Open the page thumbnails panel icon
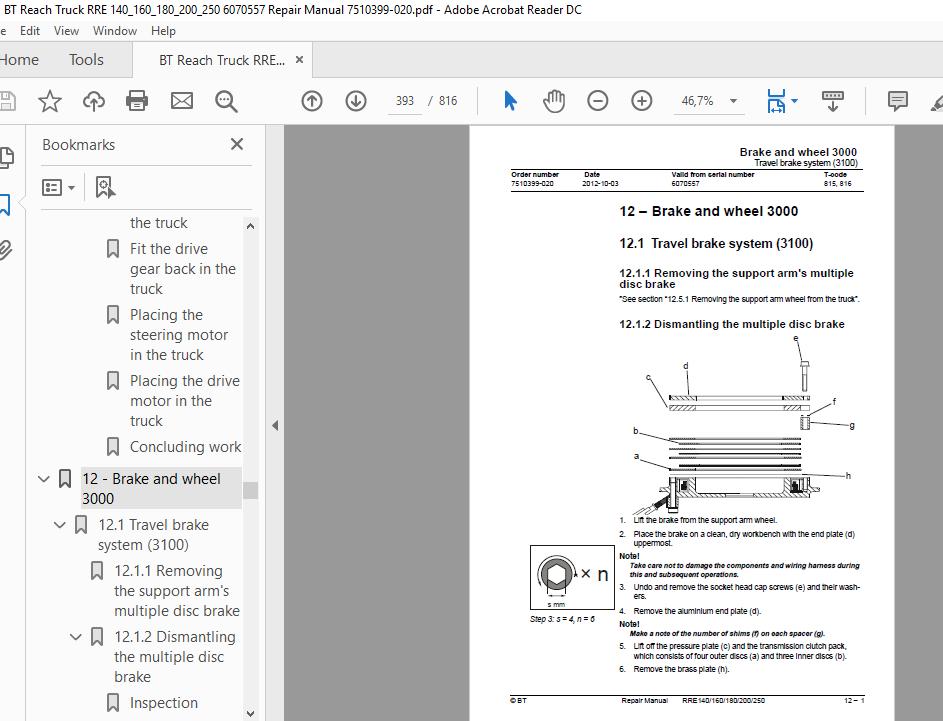 pos(6,158)
